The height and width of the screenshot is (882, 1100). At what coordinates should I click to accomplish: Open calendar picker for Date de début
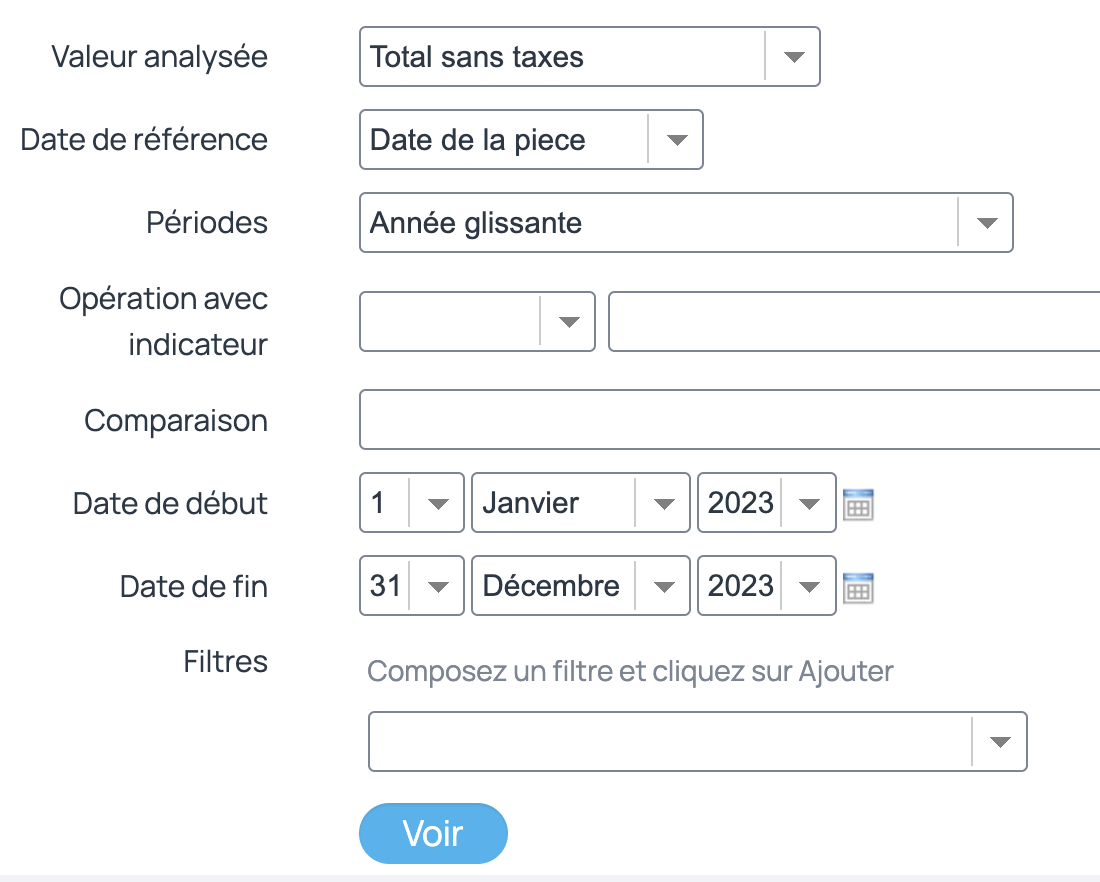point(857,505)
